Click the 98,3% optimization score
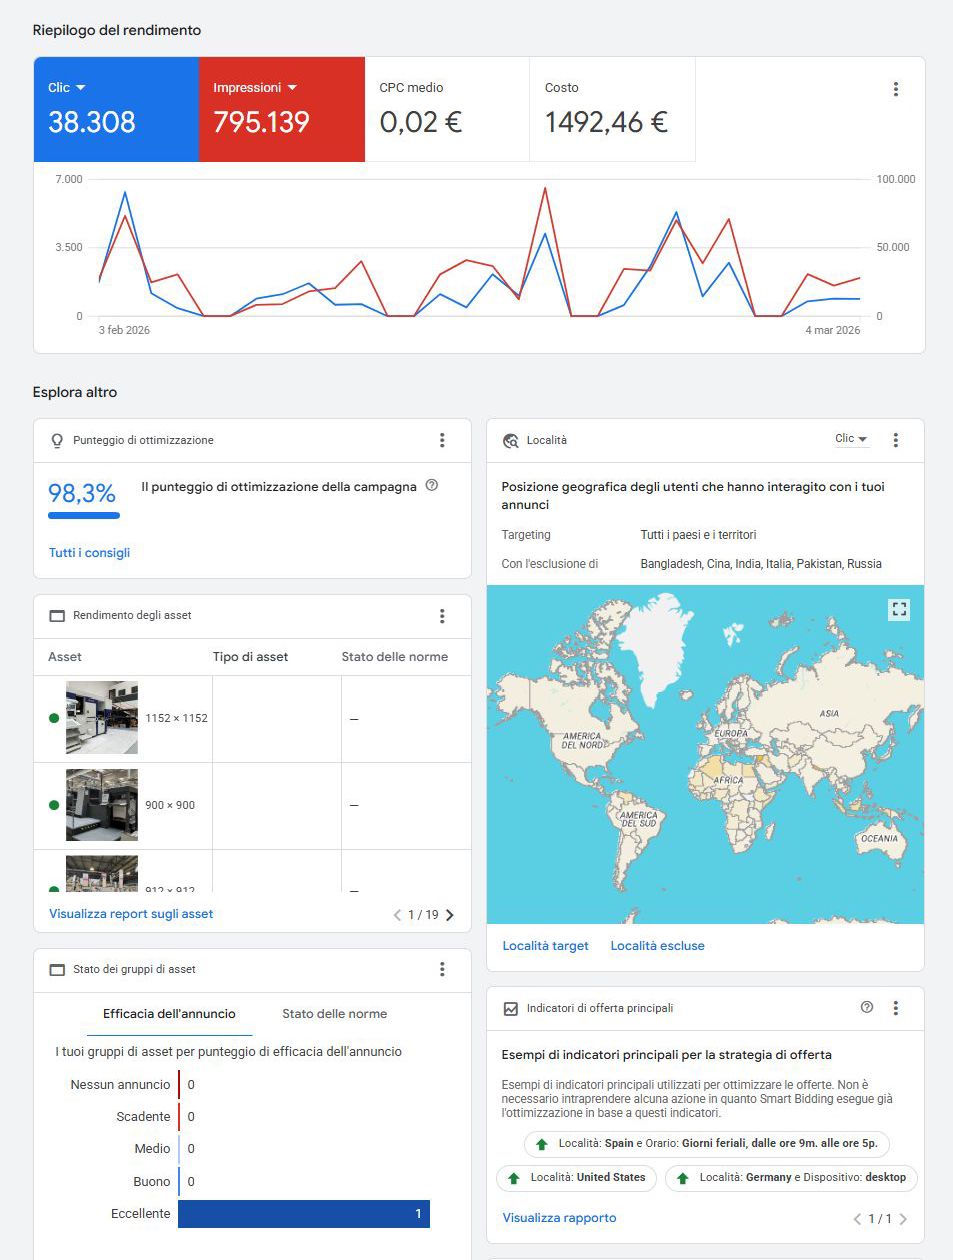953x1260 pixels. click(x=82, y=493)
